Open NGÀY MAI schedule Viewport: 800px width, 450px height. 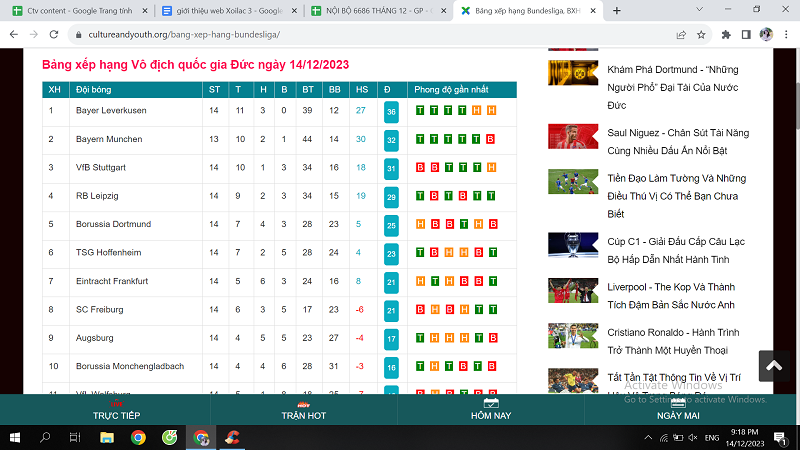coord(678,410)
